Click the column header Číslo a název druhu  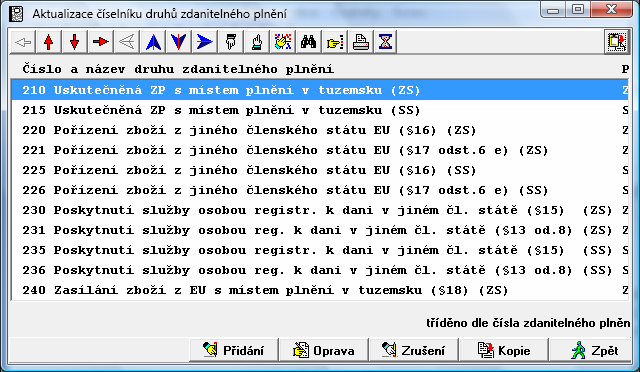[178, 69]
